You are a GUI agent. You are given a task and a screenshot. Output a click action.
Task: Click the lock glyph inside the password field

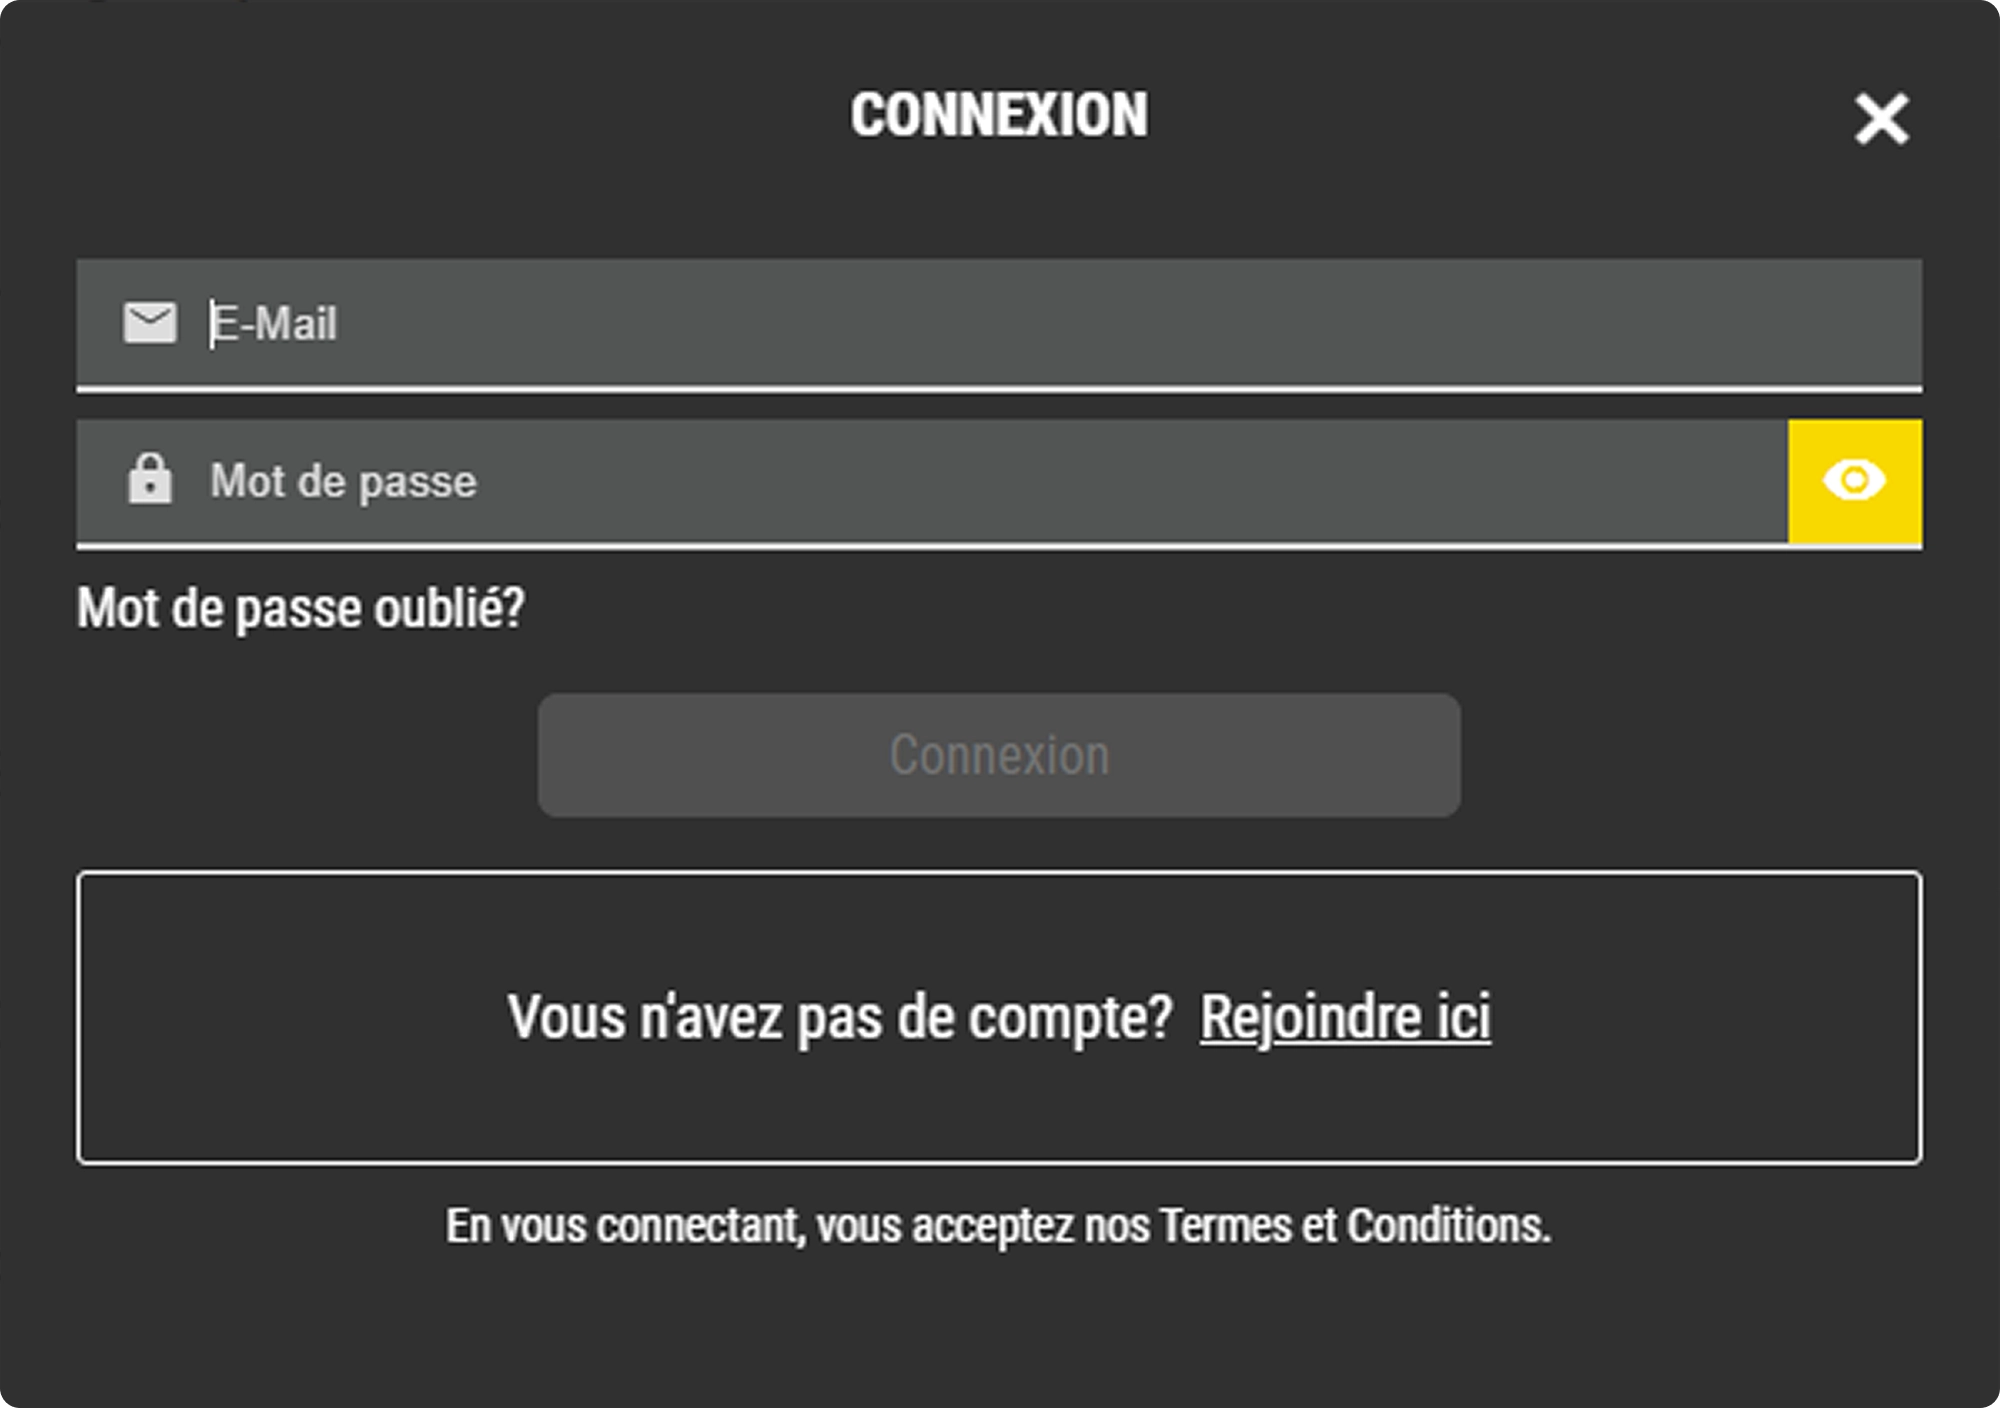coord(150,481)
